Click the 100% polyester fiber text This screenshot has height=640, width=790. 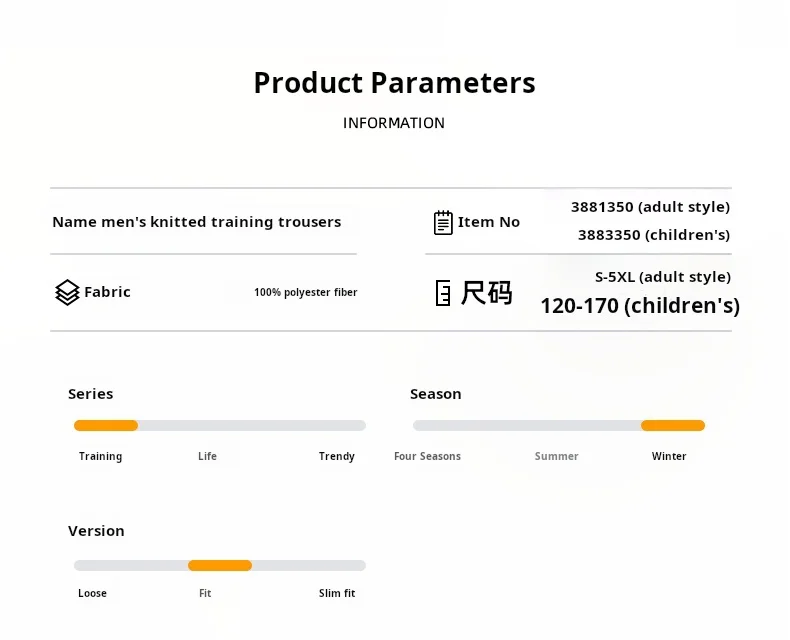tap(305, 293)
